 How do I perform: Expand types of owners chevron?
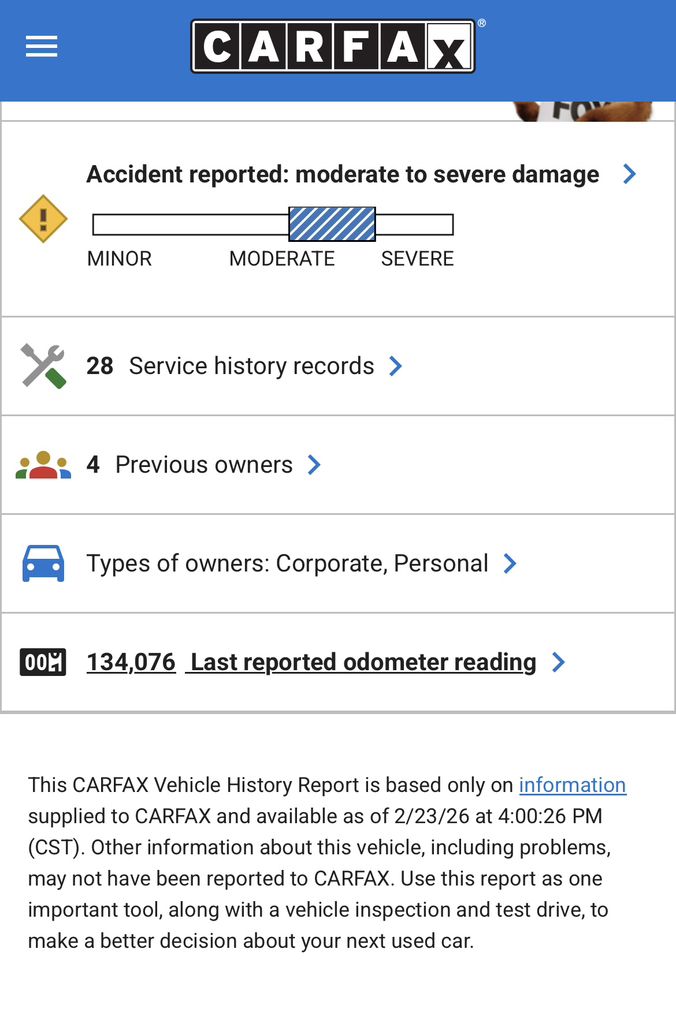point(510,564)
